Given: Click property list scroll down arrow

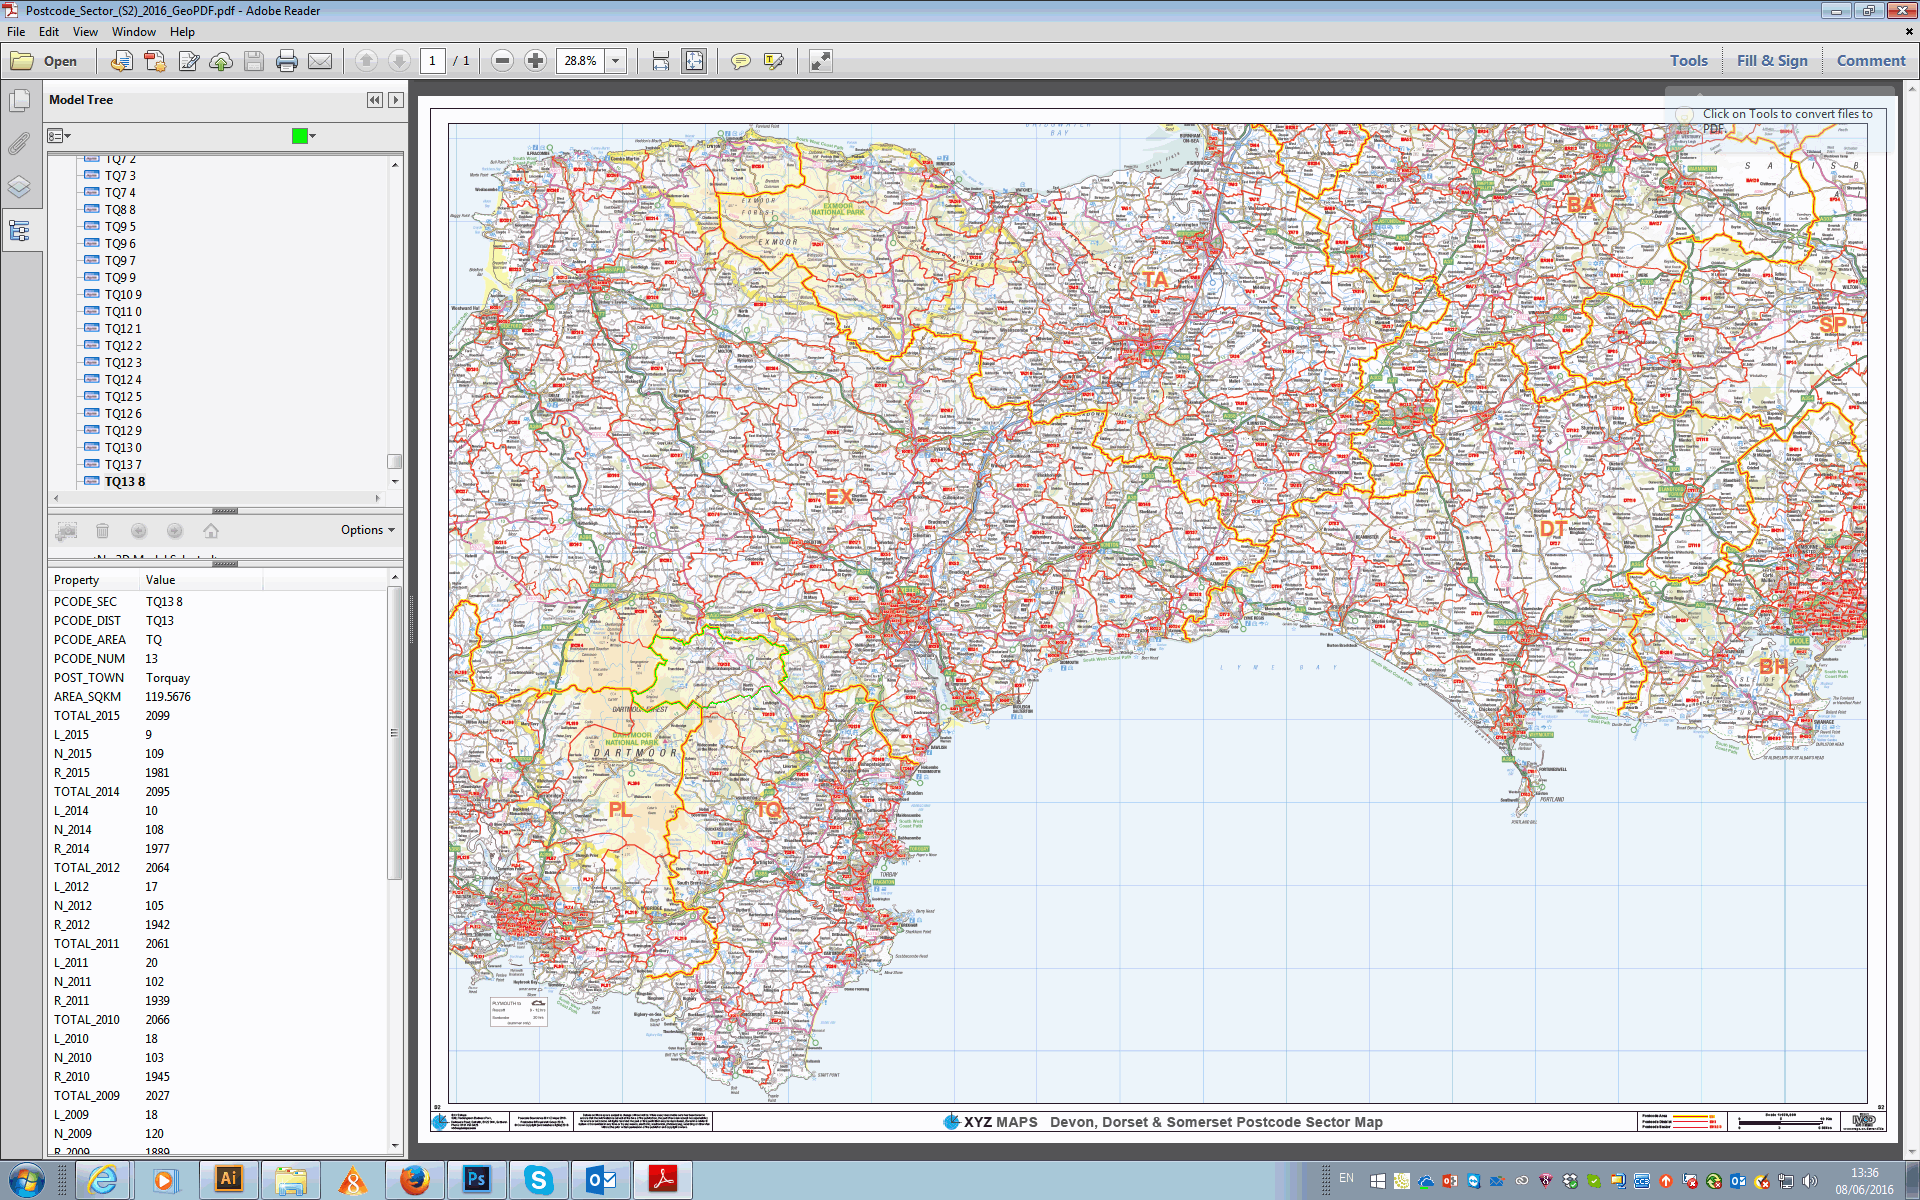Looking at the screenshot, I should tap(395, 1147).
